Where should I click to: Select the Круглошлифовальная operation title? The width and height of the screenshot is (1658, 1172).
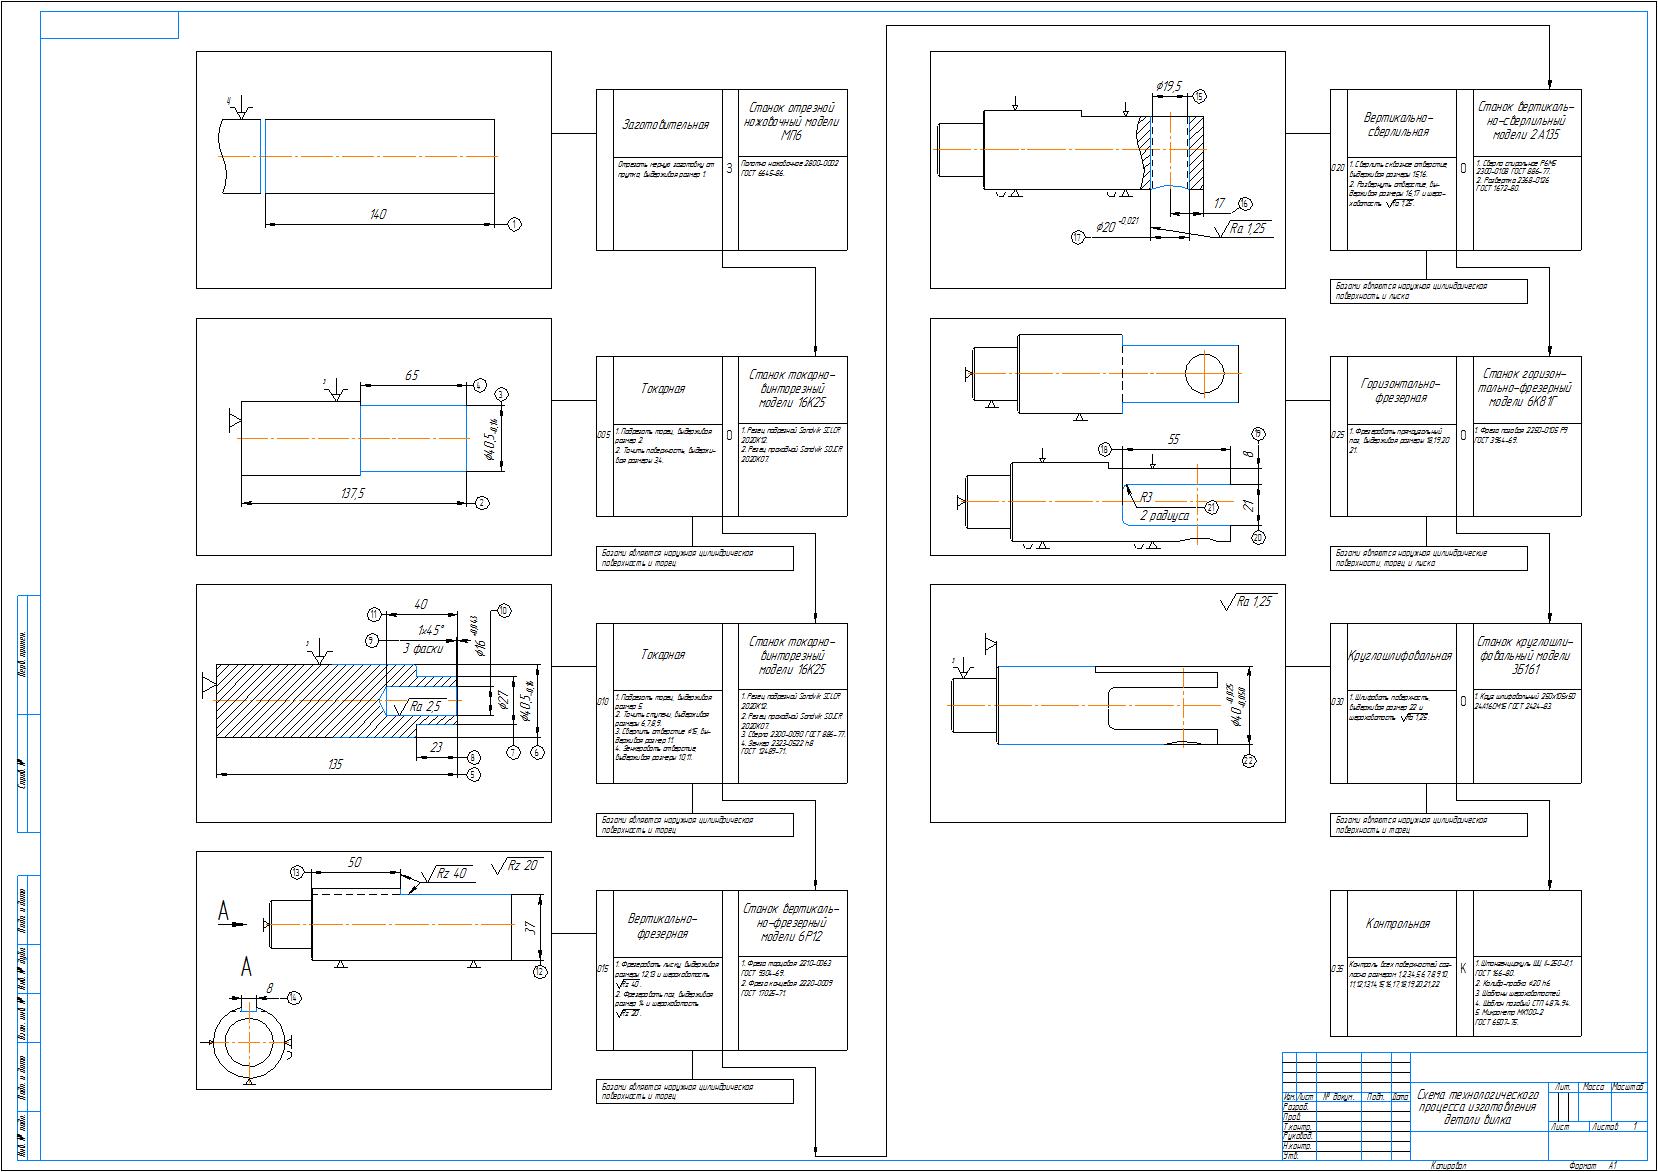coord(1399,656)
